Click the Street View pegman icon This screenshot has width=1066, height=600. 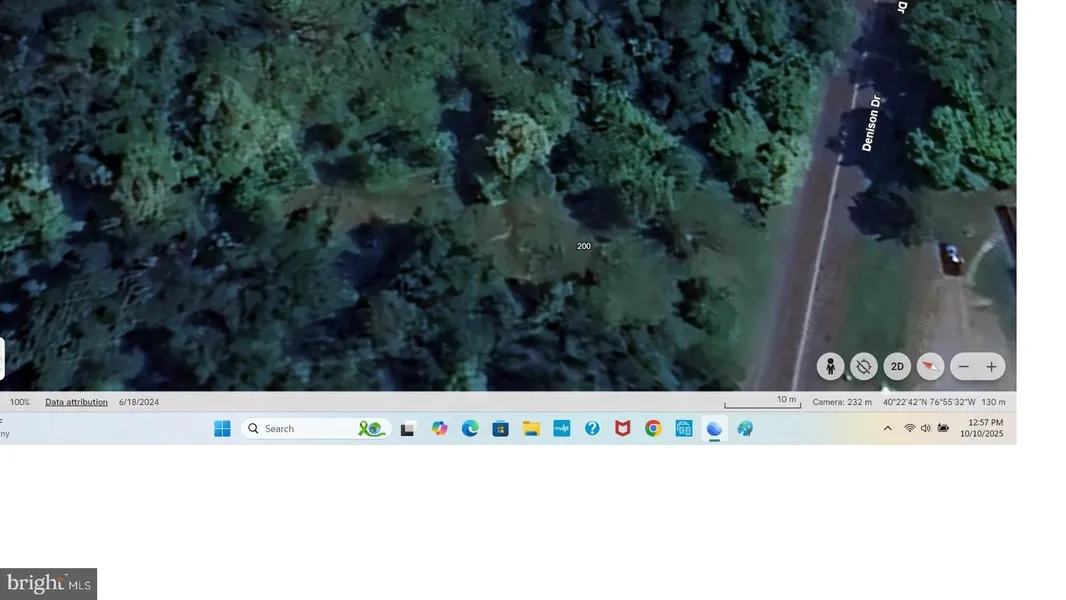[x=830, y=367]
